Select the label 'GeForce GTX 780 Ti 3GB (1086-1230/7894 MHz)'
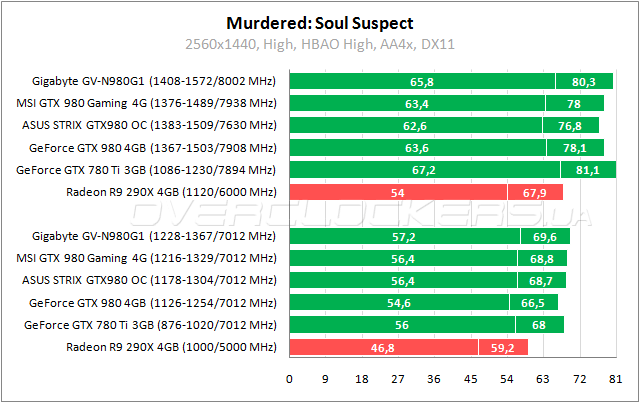The width and height of the screenshot is (640, 403). 146,170
